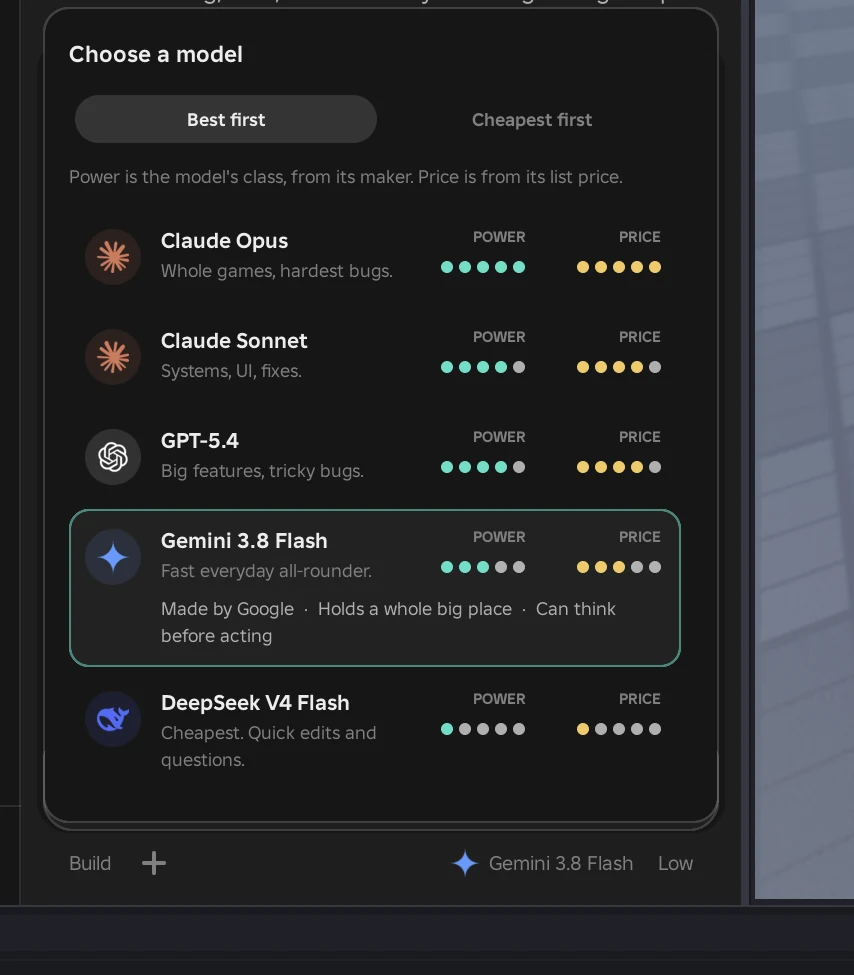Click 'Whole games, hardest bugs.' description
Image resolution: width=854 pixels, height=975 pixels.
point(277,271)
